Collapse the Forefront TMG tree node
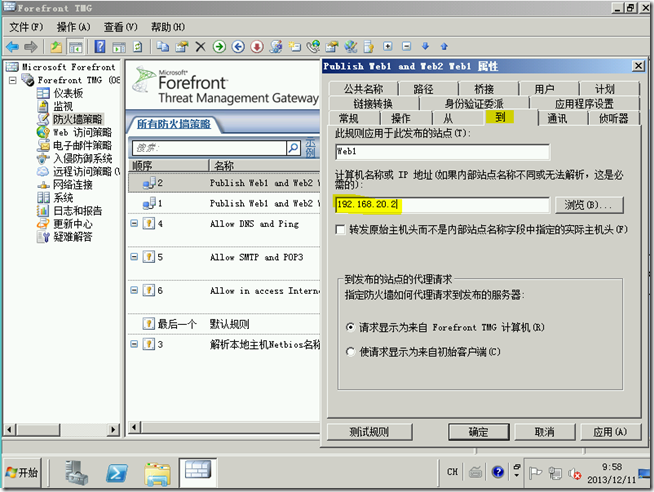The width and height of the screenshot is (654, 492). point(13,80)
